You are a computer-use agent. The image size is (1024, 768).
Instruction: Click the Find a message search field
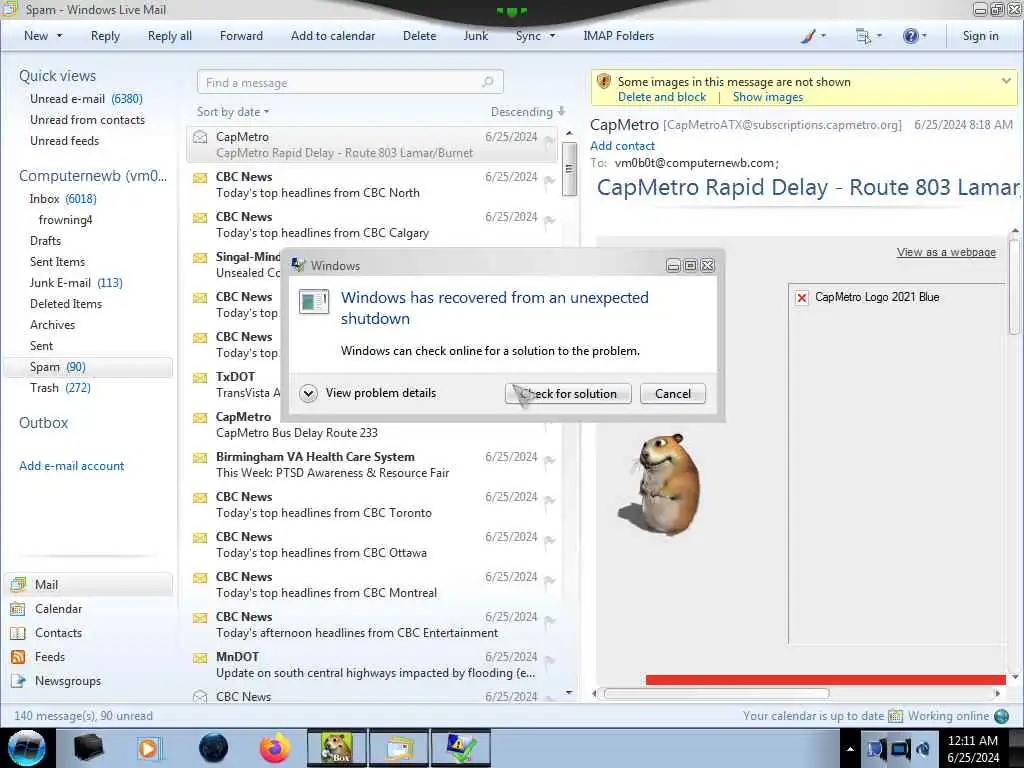pos(350,82)
